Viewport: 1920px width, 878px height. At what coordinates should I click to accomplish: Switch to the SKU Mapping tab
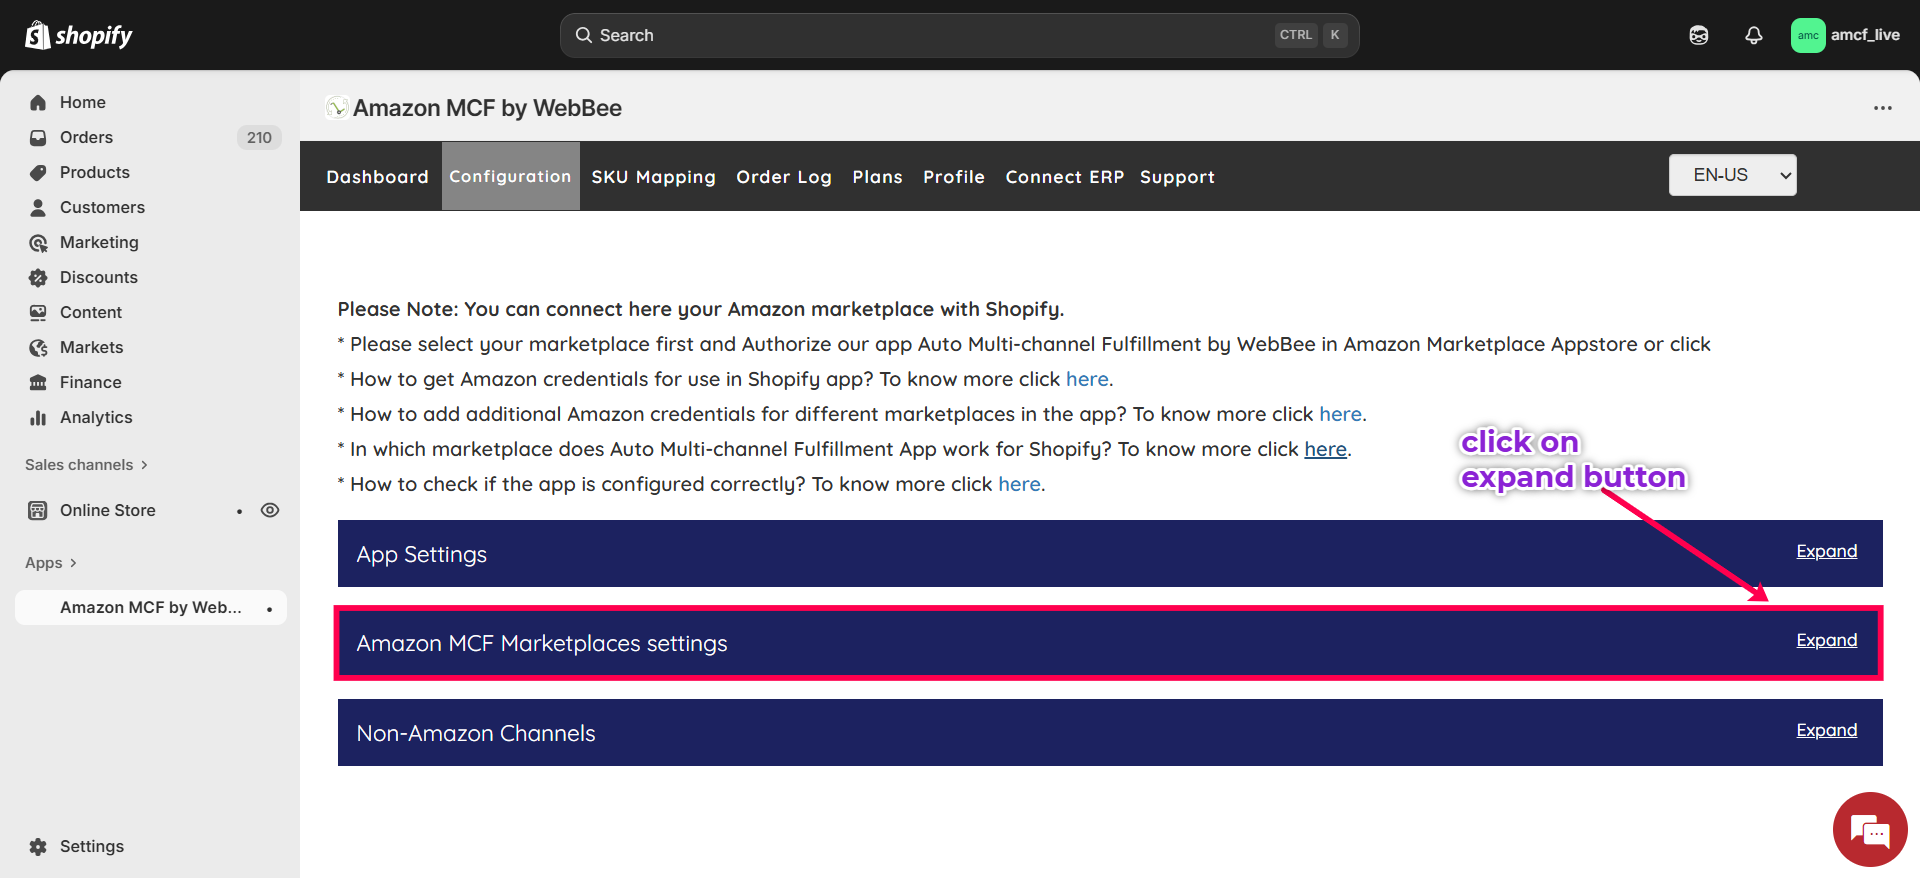pyautogui.click(x=653, y=177)
